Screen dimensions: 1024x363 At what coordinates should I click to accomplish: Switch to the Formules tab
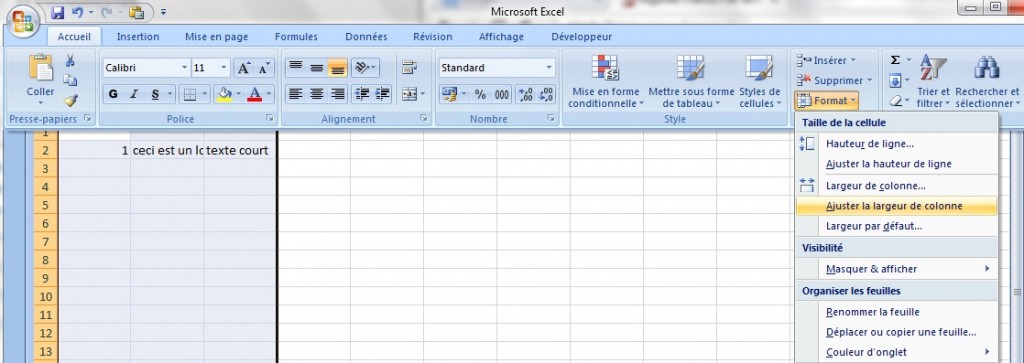pos(296,37)
